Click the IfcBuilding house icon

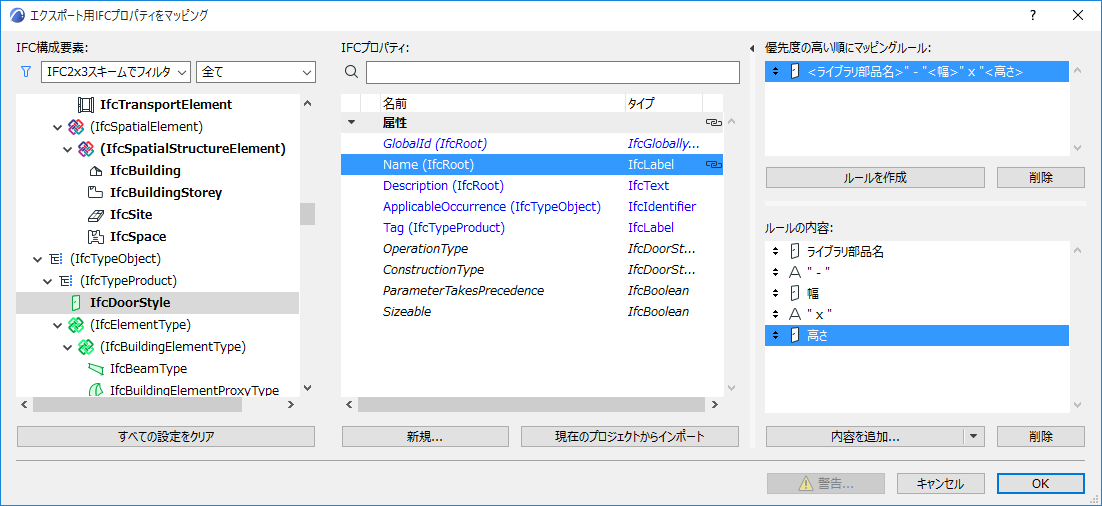pos(96,171)
